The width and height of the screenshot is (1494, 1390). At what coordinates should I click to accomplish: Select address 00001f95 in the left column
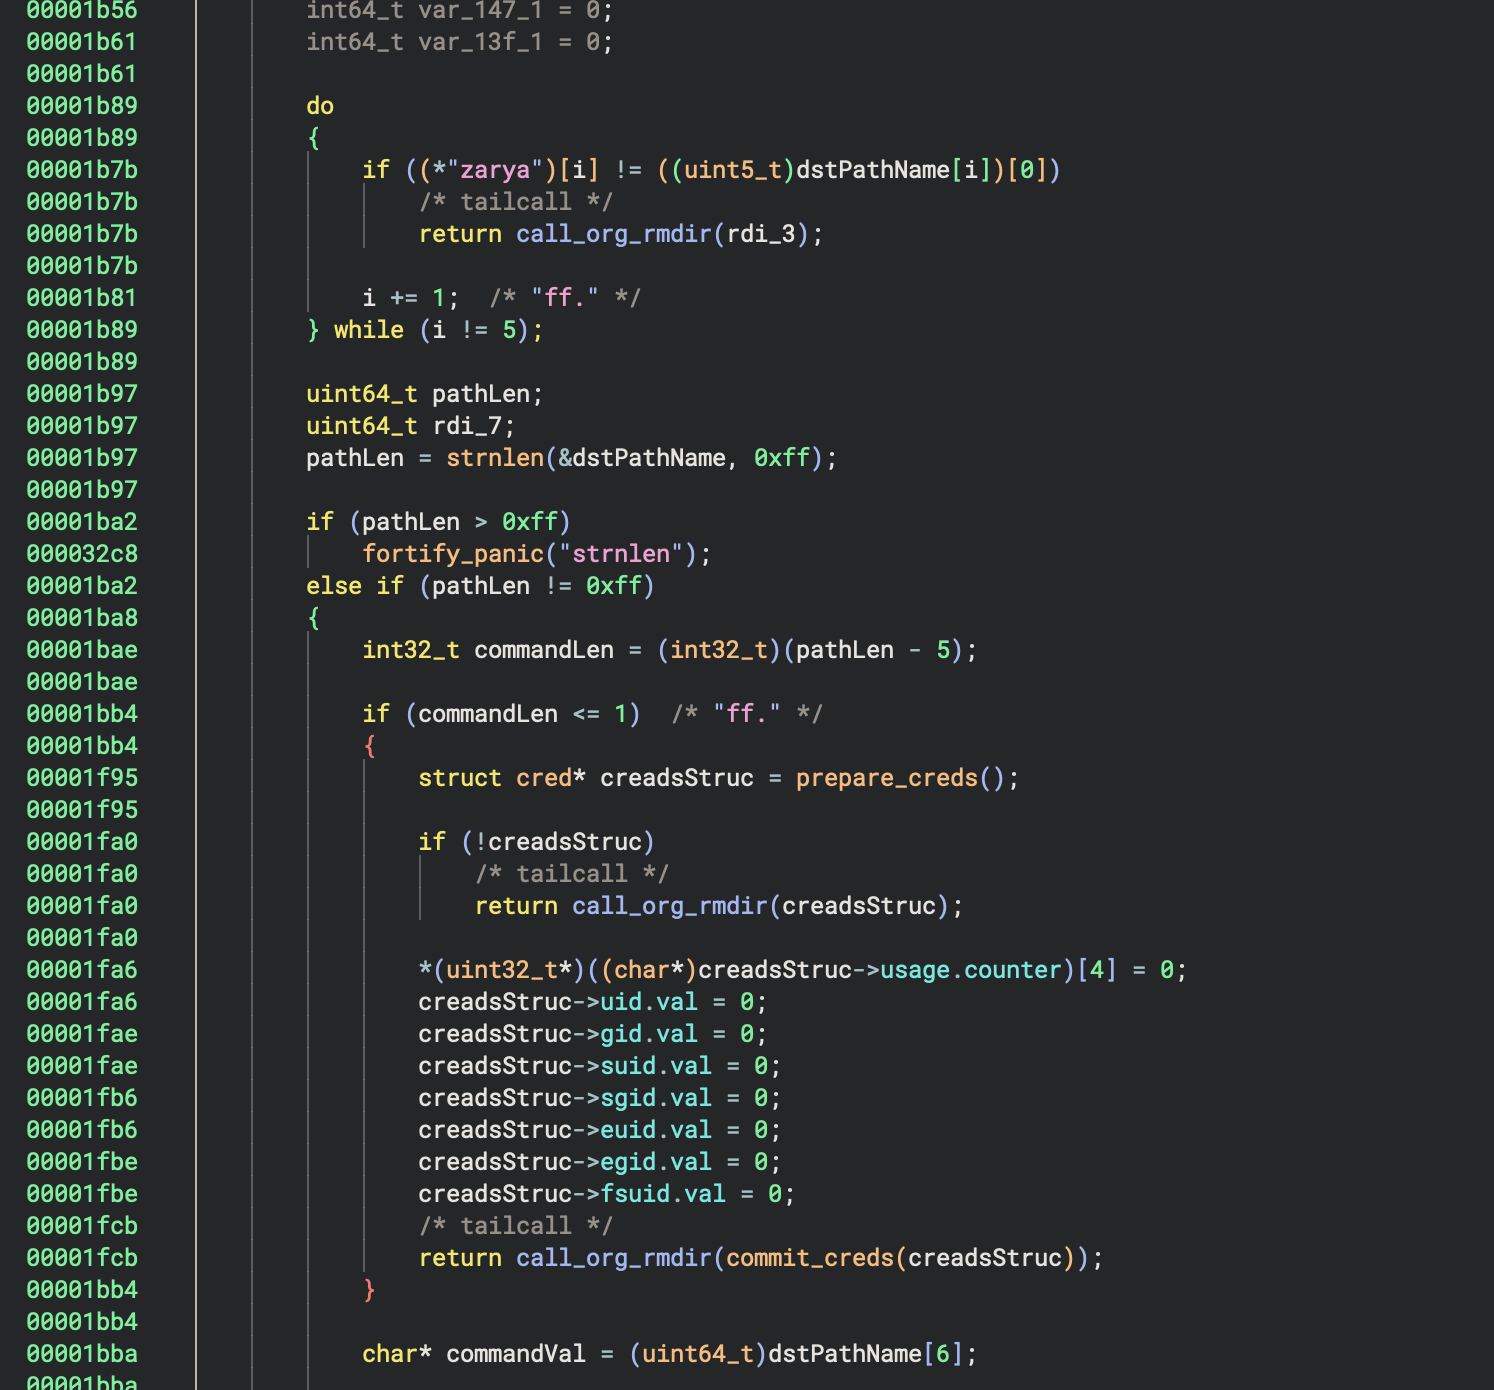(x=82, y=777)
